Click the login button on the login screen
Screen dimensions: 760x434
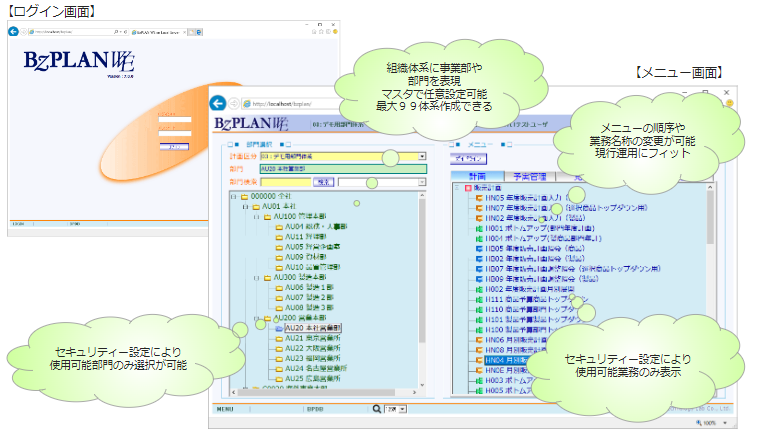[176, 146]
